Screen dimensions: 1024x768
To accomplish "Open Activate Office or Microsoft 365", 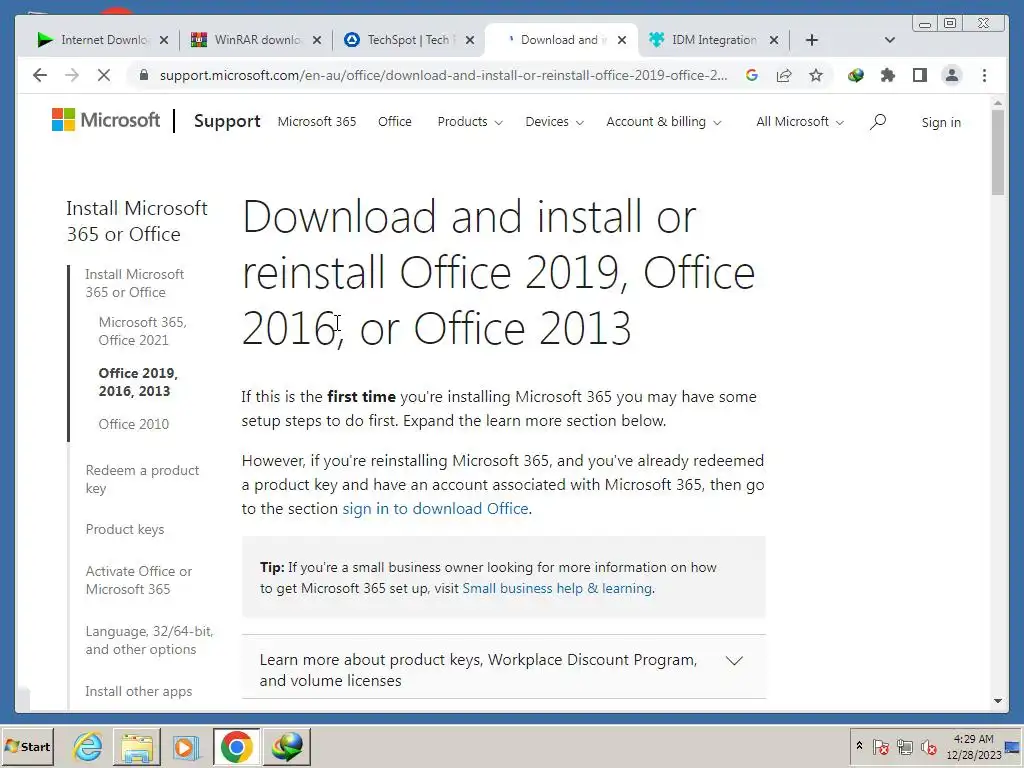I will click(138, 579).
